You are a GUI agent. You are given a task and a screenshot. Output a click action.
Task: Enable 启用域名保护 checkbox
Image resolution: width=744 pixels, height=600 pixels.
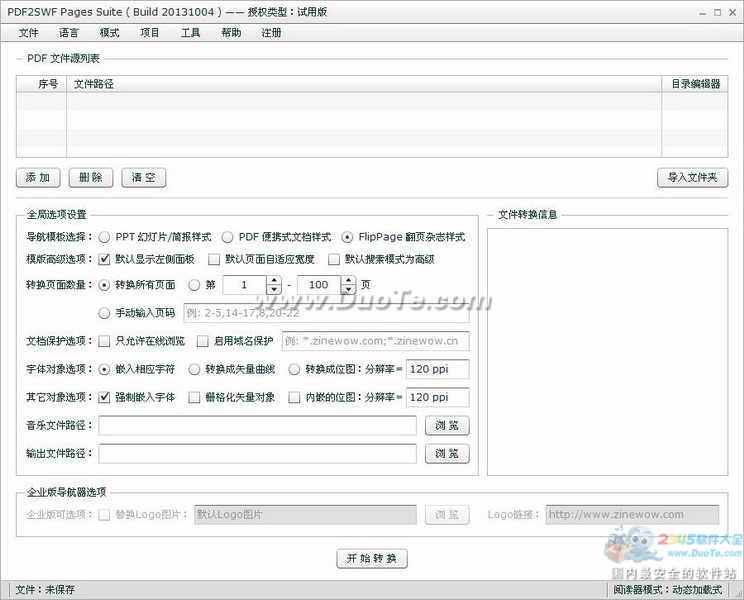point(203,341)
